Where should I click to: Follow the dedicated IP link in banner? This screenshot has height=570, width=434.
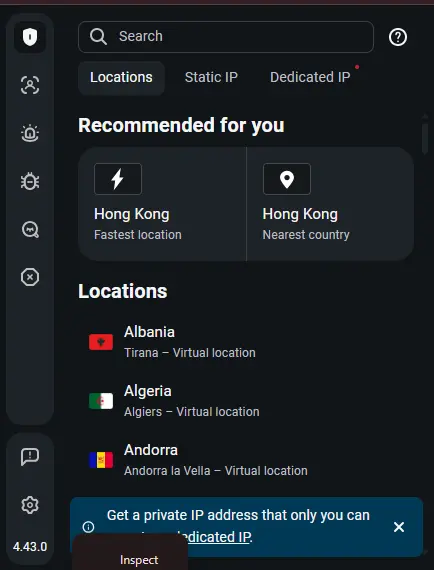click(x=217, y=537)
